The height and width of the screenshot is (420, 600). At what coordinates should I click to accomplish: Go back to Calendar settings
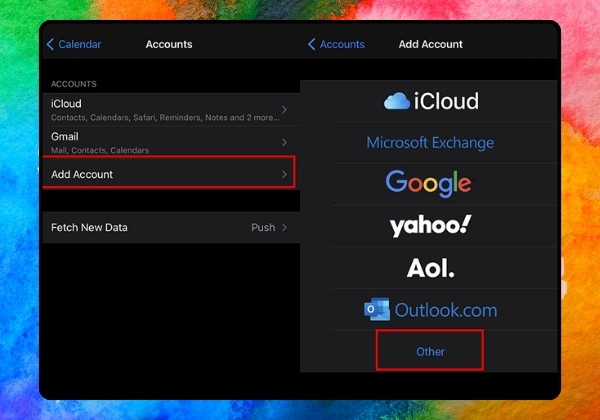(x=74, y=44)
